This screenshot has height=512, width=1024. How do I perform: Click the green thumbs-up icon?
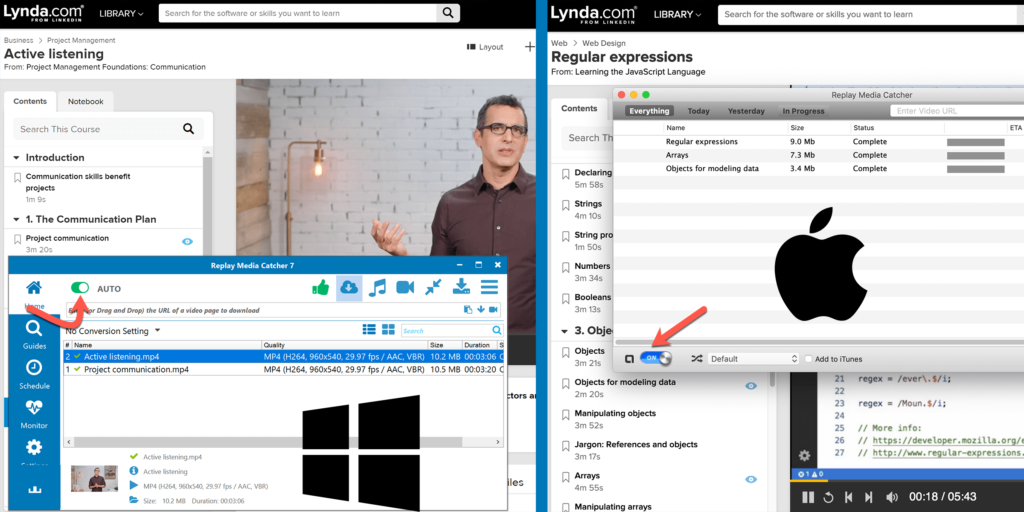pyautogui.click(x=320, y=287)
